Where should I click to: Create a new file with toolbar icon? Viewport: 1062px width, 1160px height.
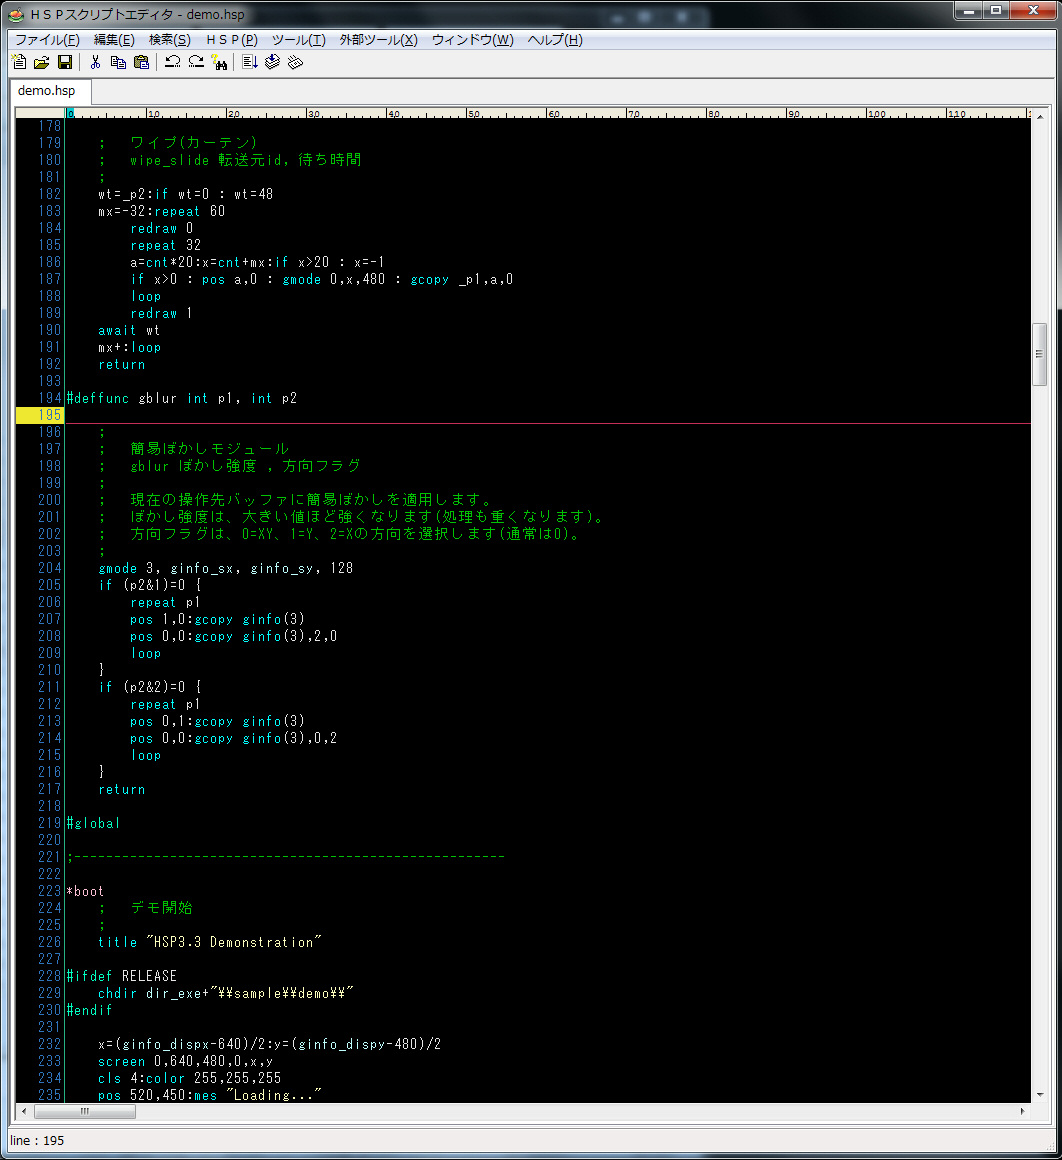(19, 62)
